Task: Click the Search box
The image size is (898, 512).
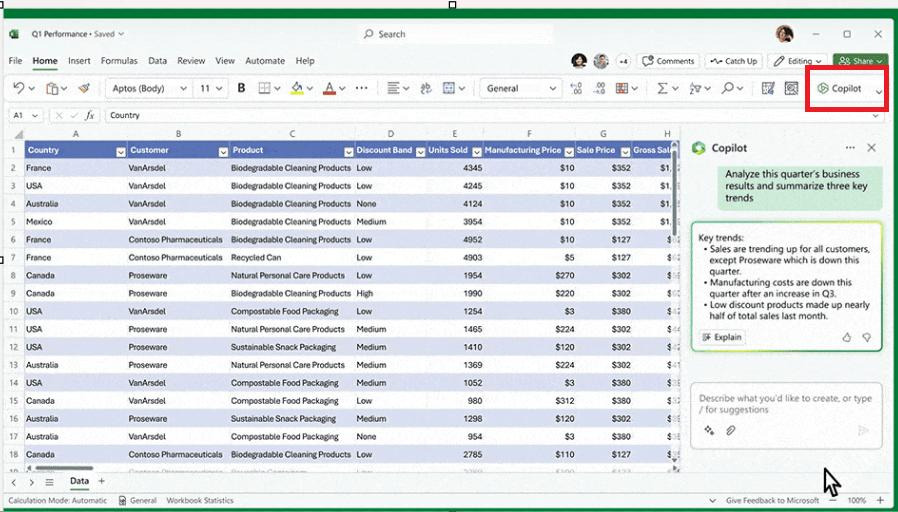Action: (456, 34)
